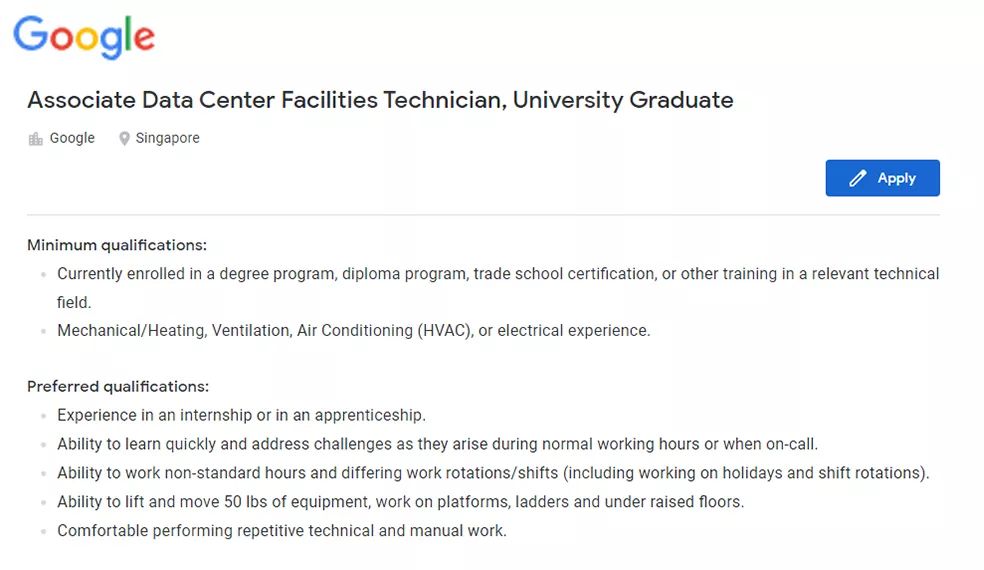Select the Mechanical/Heating, Ventilation experience line
Image resolution: width=984 pixels, height=570 pixels.
pyautogui.click(x=354, y=330)
